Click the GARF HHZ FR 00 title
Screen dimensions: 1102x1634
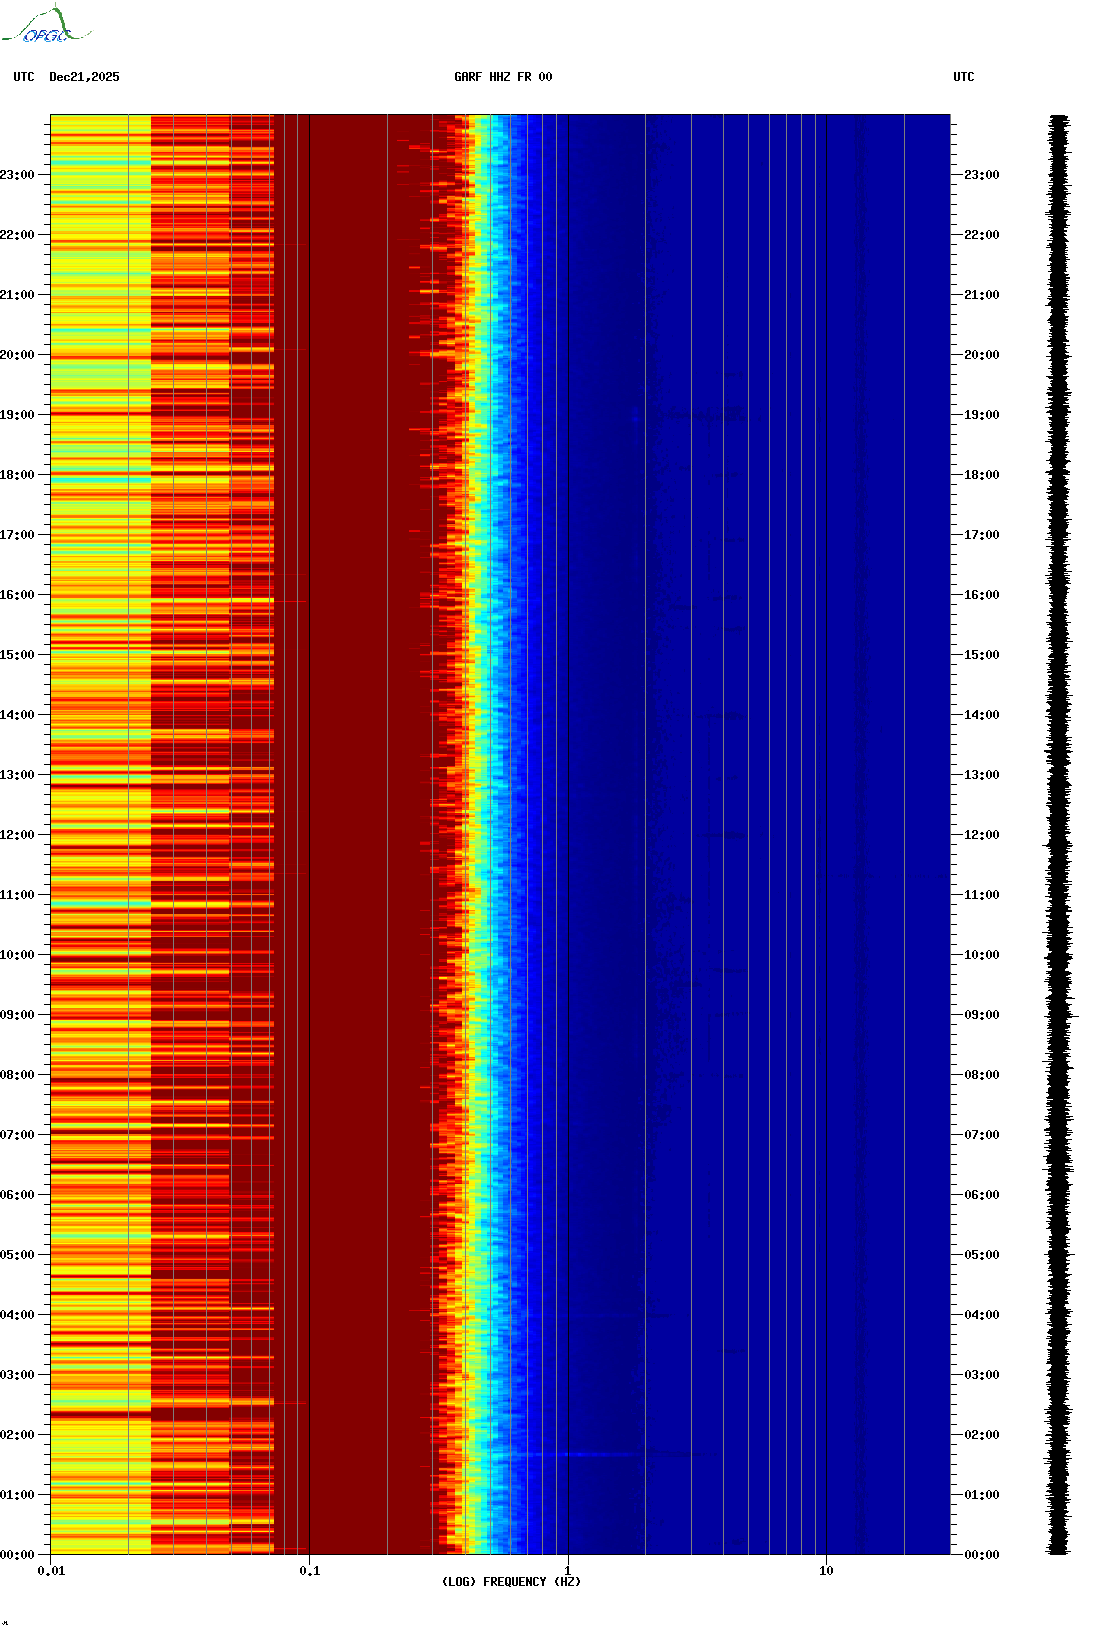tap(502, 77)
